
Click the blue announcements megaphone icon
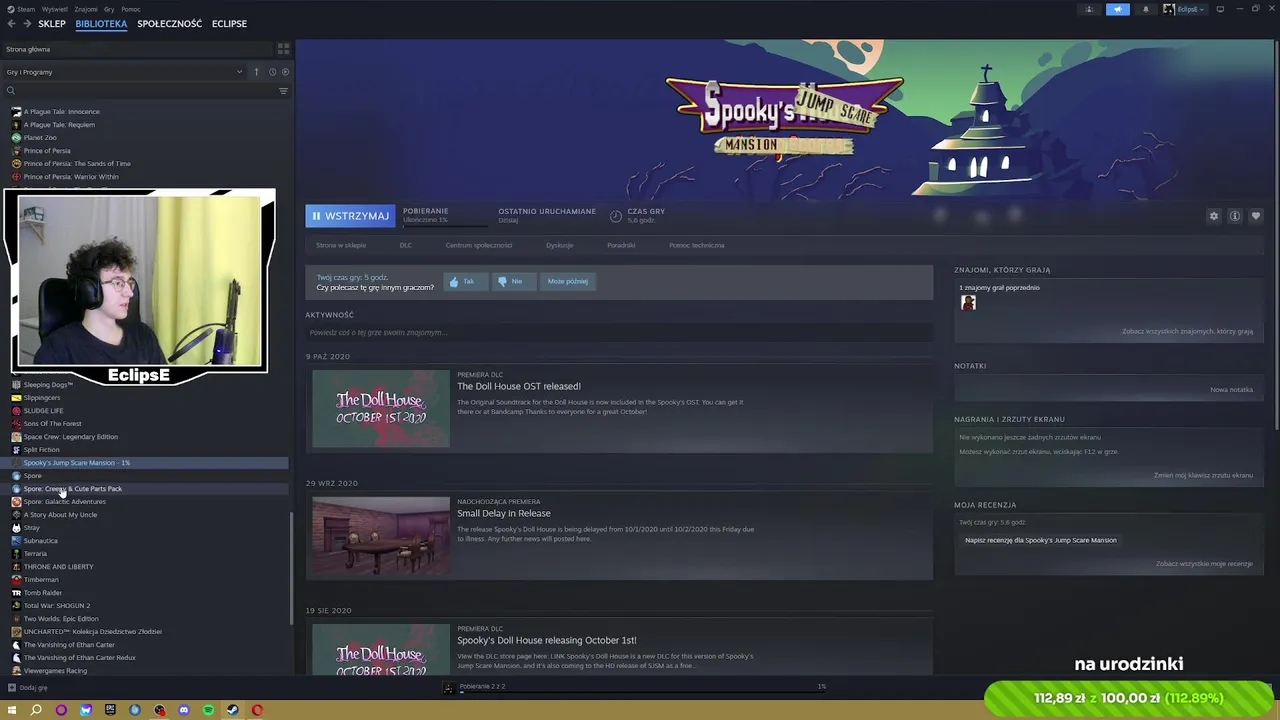click(1118, 9)
